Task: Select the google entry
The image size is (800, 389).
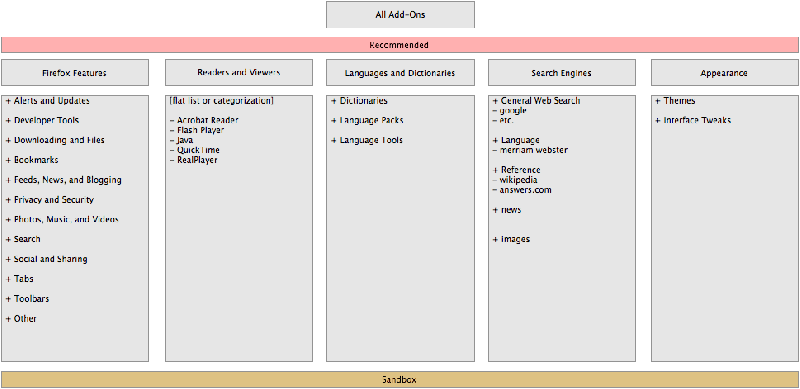Action: pyautogui.click(x=510, y=110)
